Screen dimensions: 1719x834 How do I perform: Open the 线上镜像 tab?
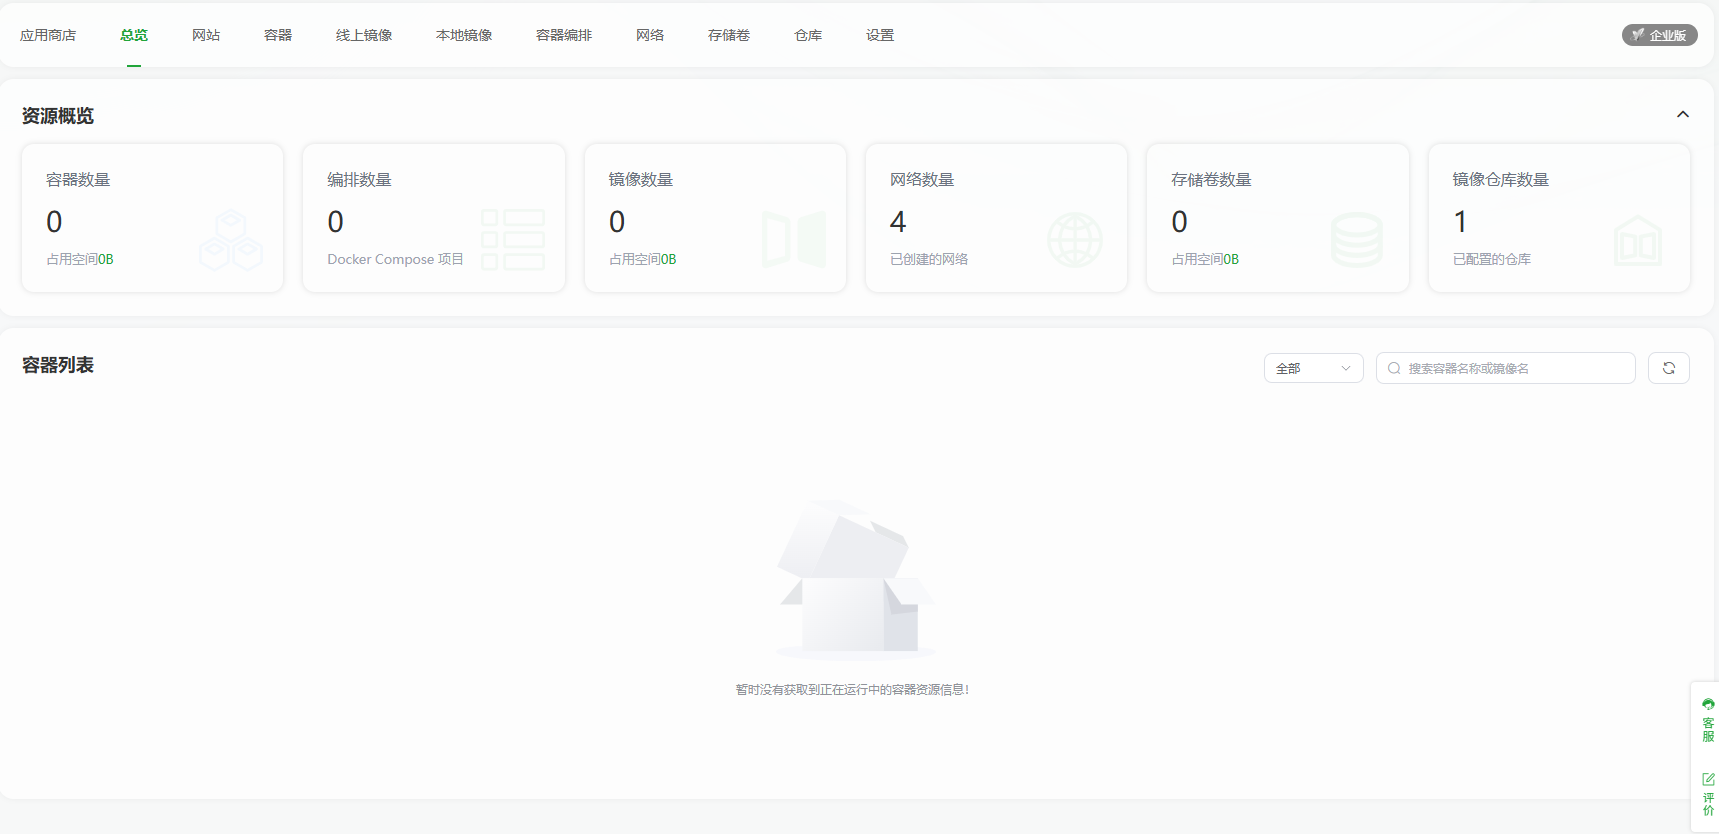(x=364, y=35)
